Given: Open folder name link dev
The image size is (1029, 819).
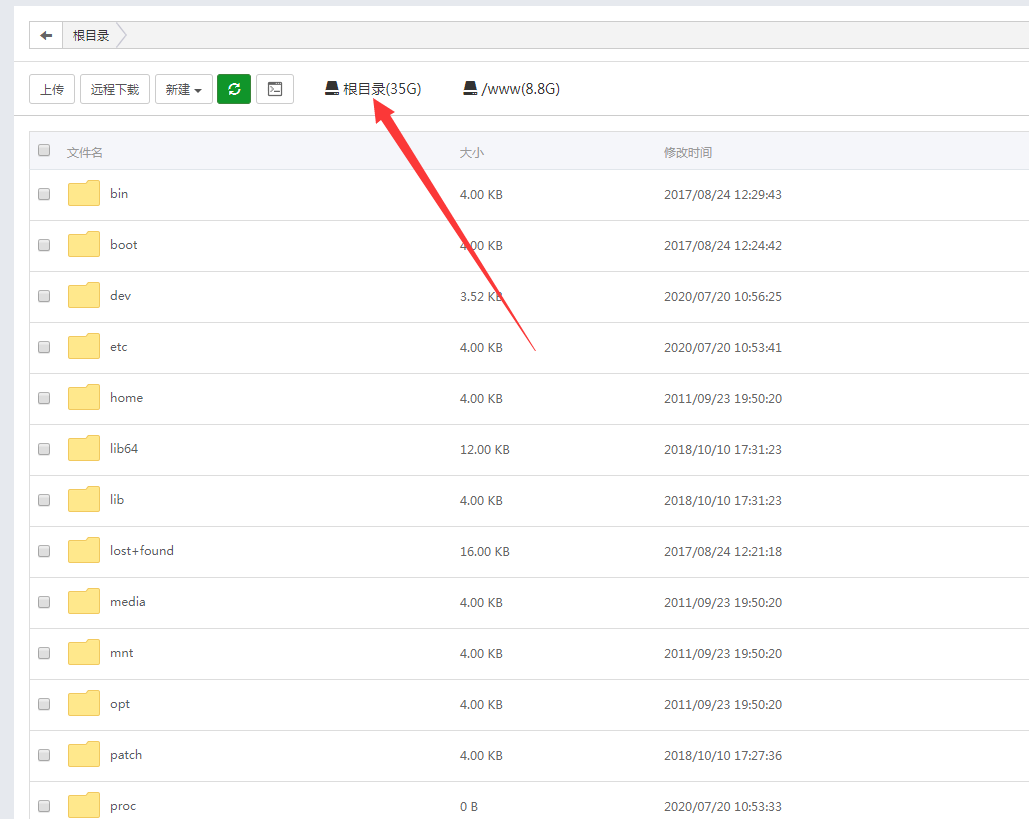Looking at the screenshot, I should 120,296.
